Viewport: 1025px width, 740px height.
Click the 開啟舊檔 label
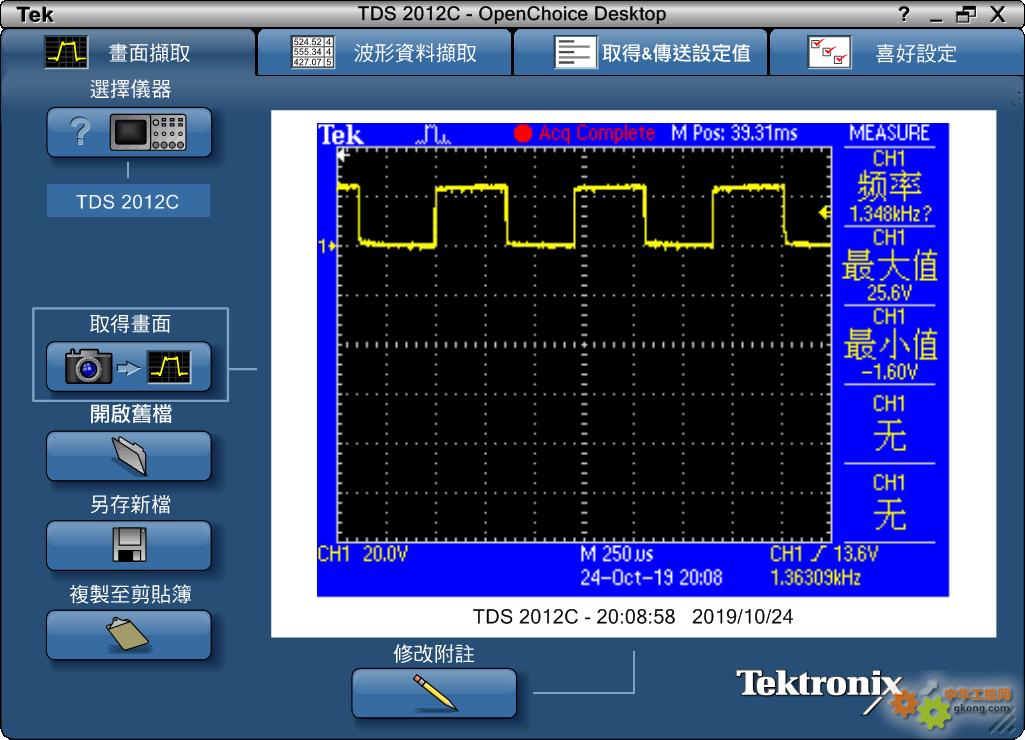tap(131, 414)
